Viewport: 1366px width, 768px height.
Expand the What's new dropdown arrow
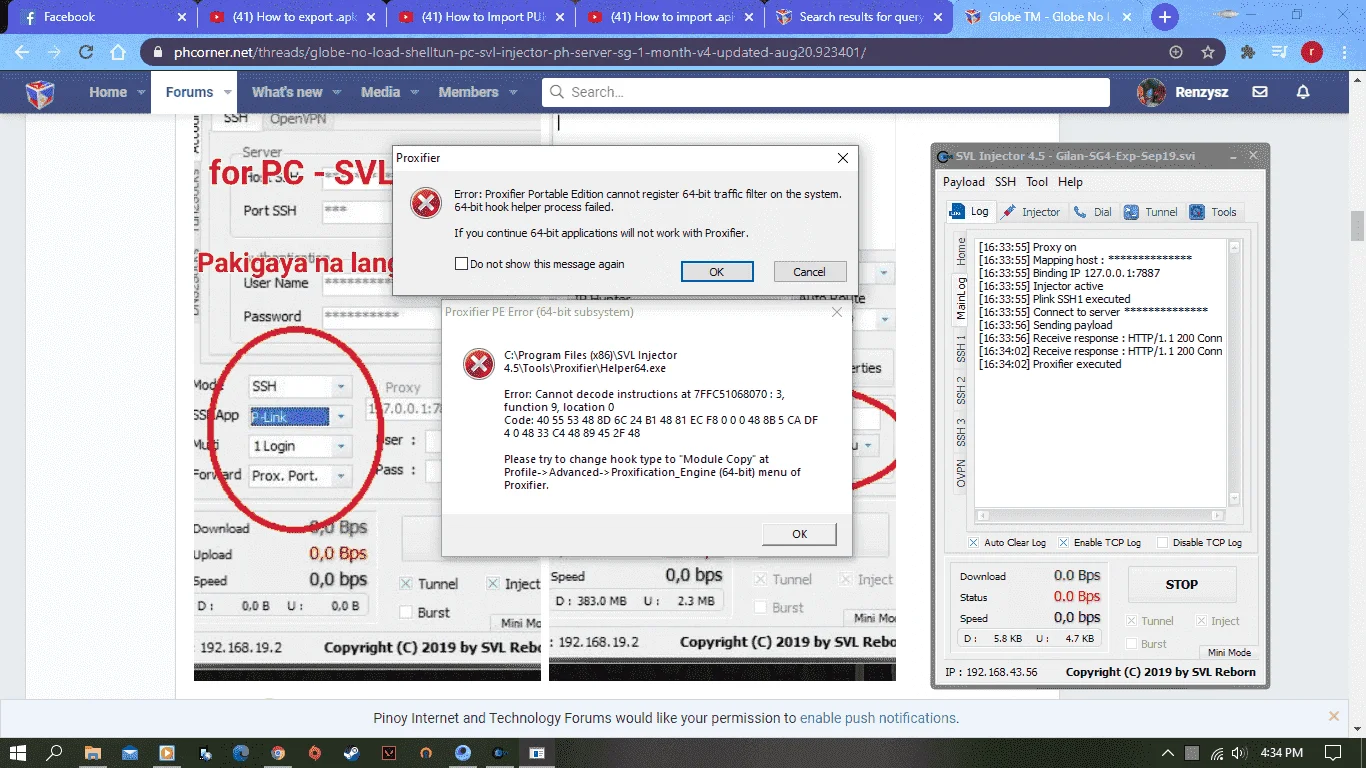pyautogui.click(x=337, y=92)
